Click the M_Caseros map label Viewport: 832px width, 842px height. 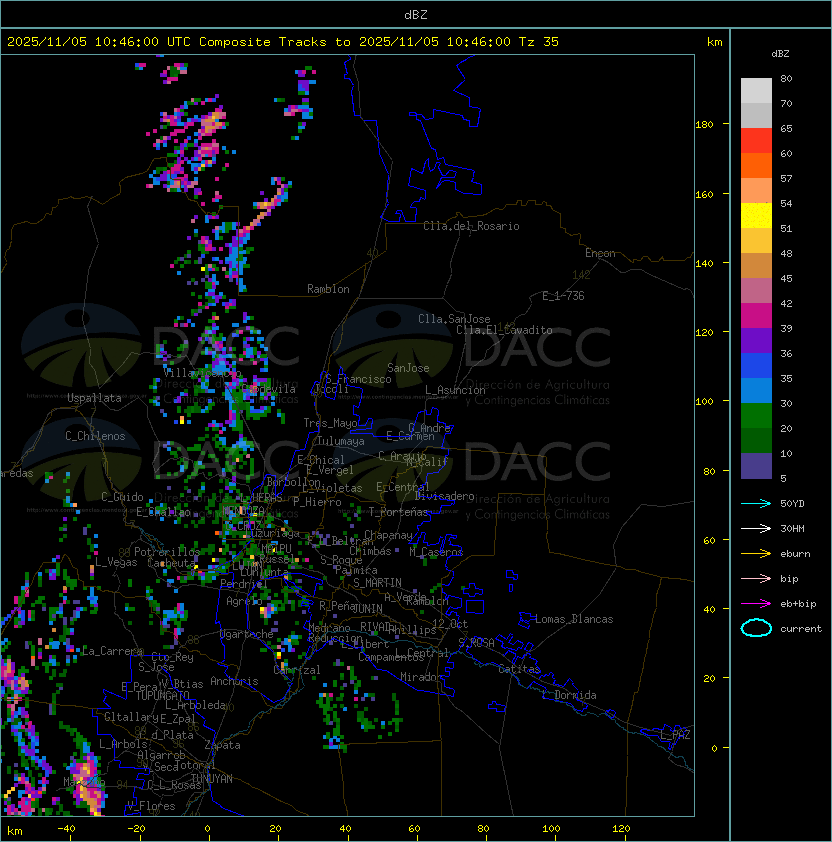(436, 551)
